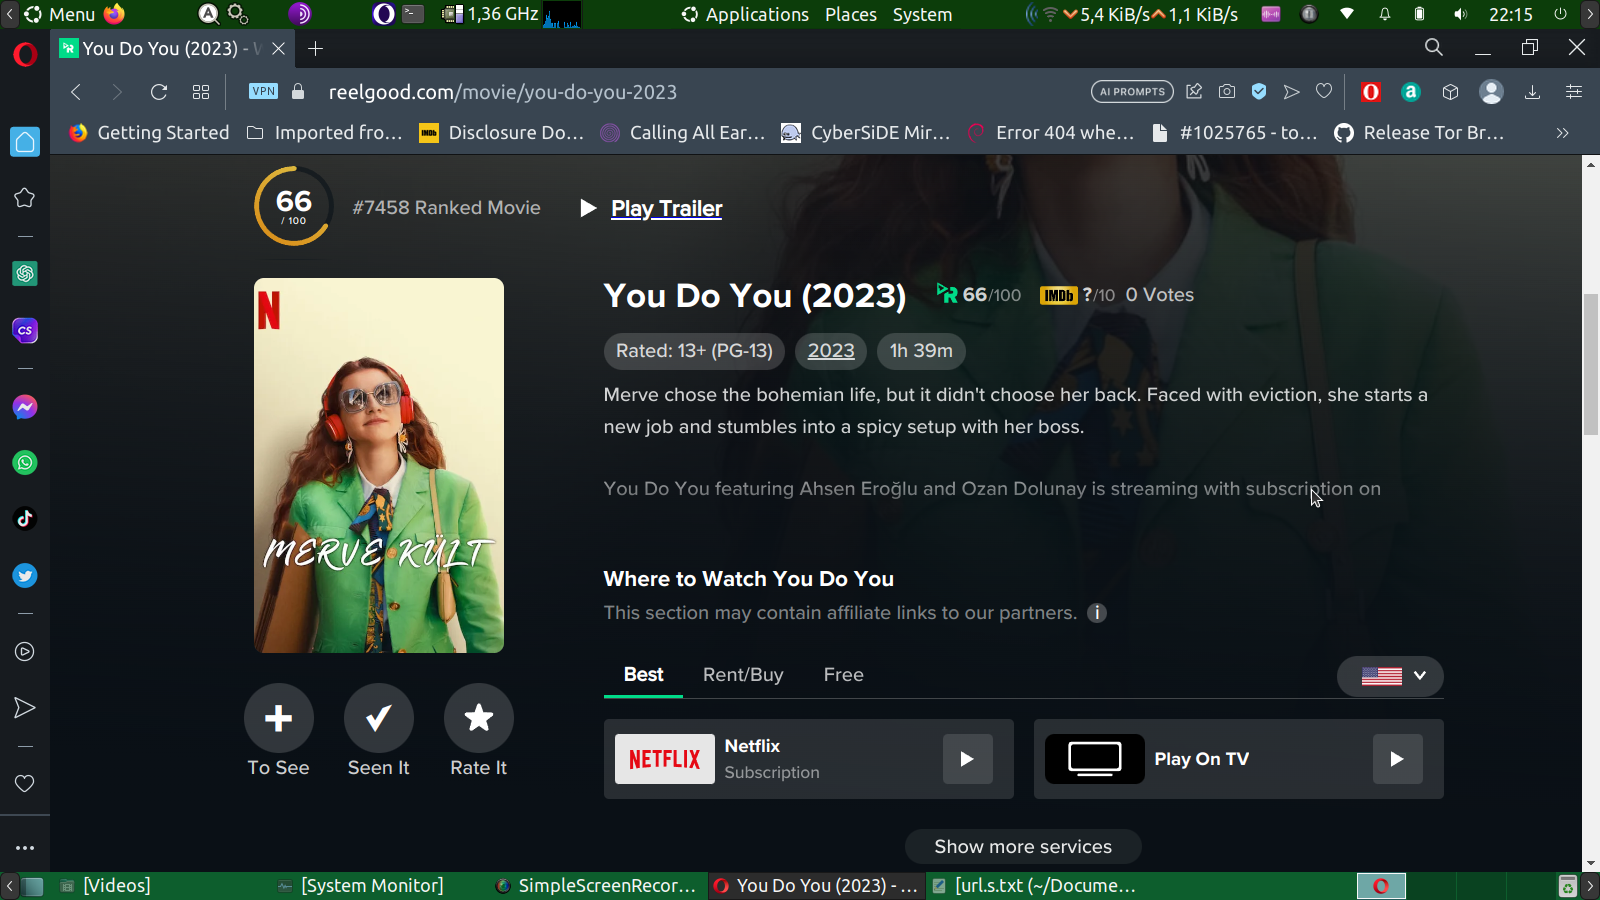Open the tab grid icon beside reload
This screenshot has height=900, width=1600.
click(201, 92)
